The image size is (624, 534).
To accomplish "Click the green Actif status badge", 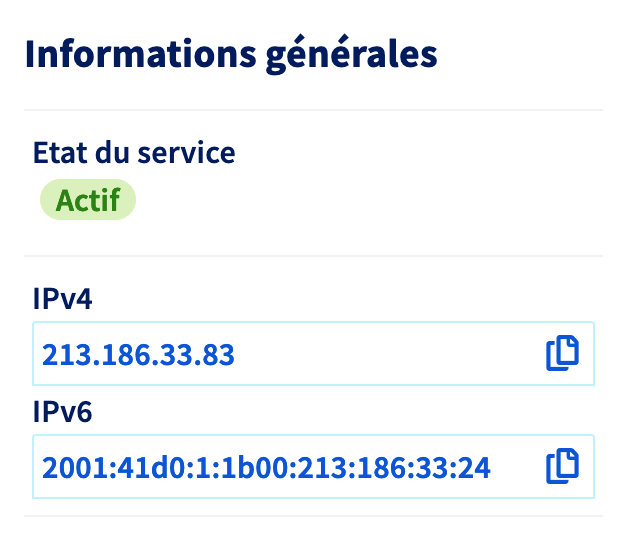I will pos(87,201).
